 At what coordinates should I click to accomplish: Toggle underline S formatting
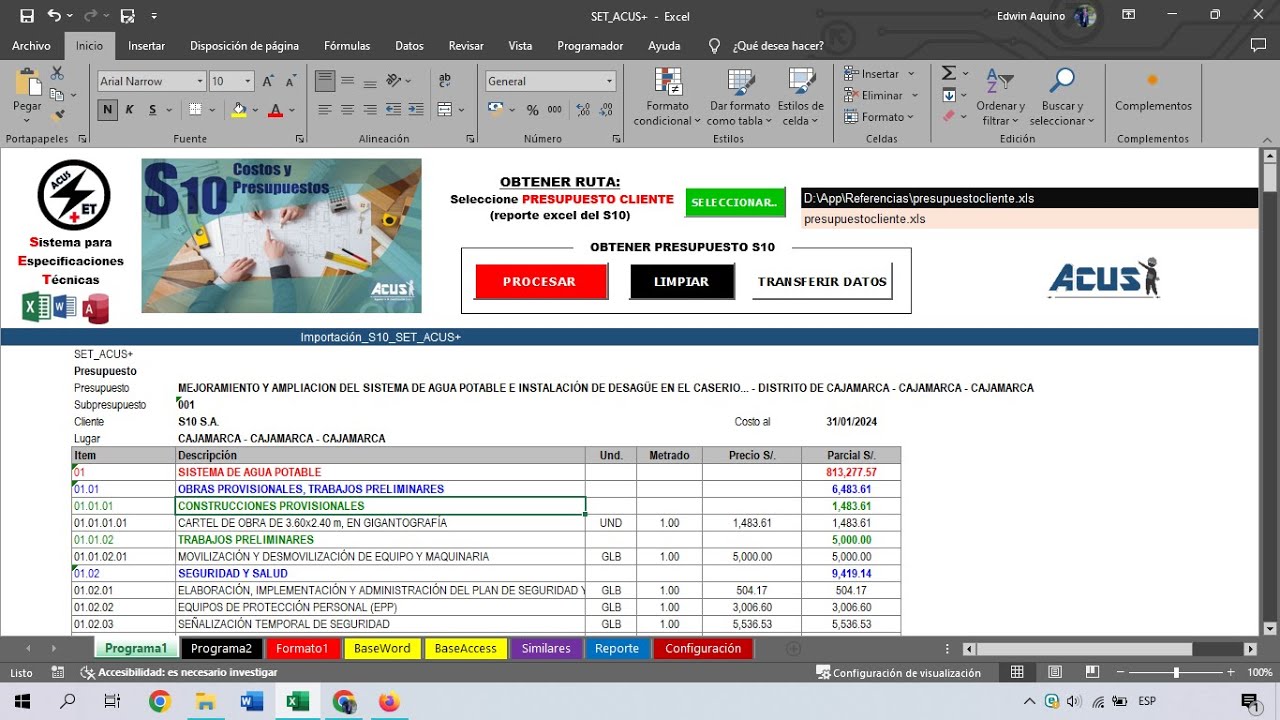tap(154, 110)
